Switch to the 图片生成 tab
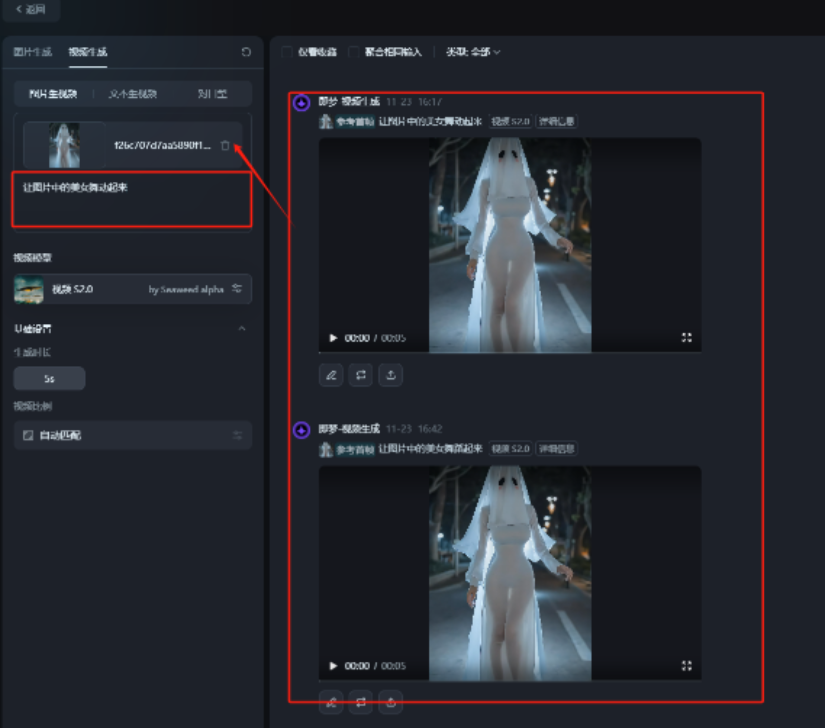The width and height of the screenshot is (825, 728). [33, 52]
